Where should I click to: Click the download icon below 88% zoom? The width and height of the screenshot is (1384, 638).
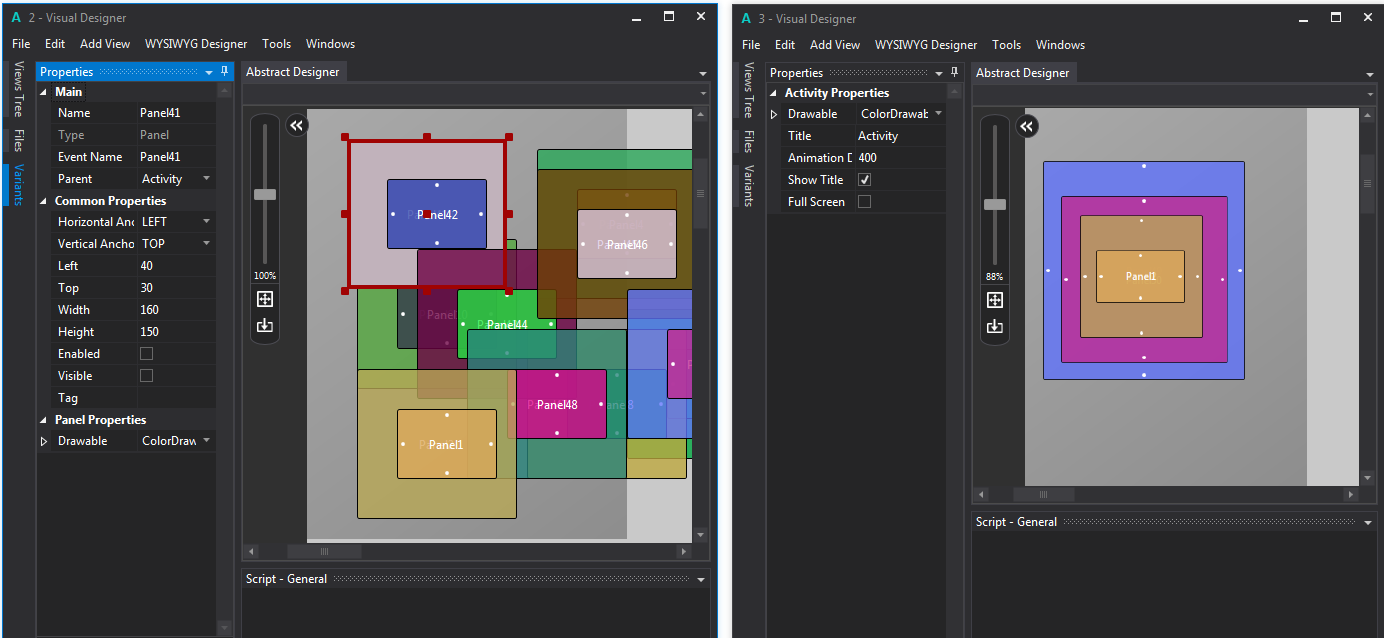tap(995, 326)
